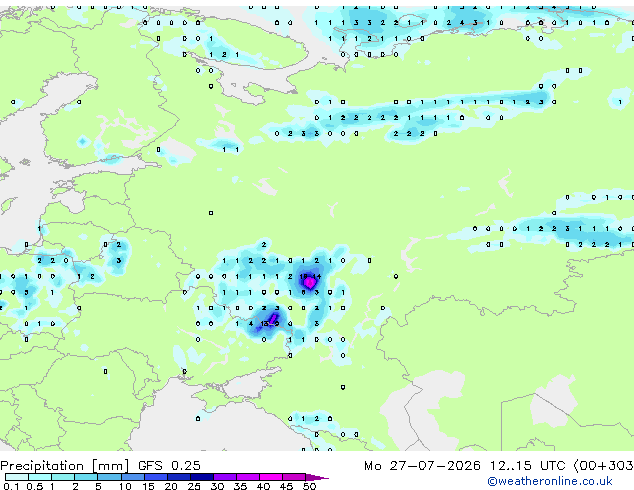Viewport: 634px width, 490px height.
Task: Click the above-50 mm legend arrow tip
Action: coord(317,477)
